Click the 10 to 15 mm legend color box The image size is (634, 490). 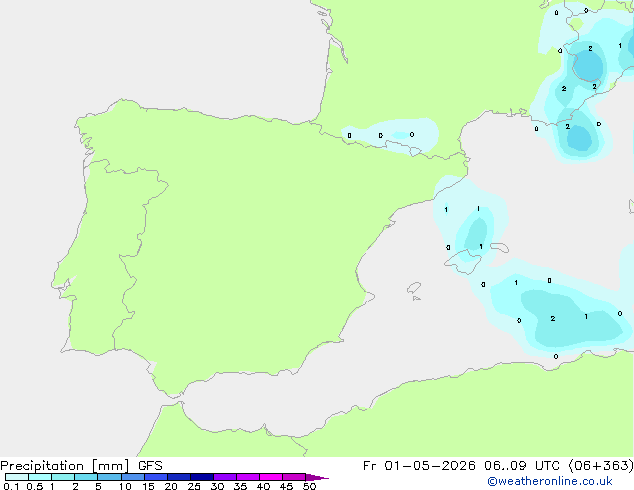[133, 477]
